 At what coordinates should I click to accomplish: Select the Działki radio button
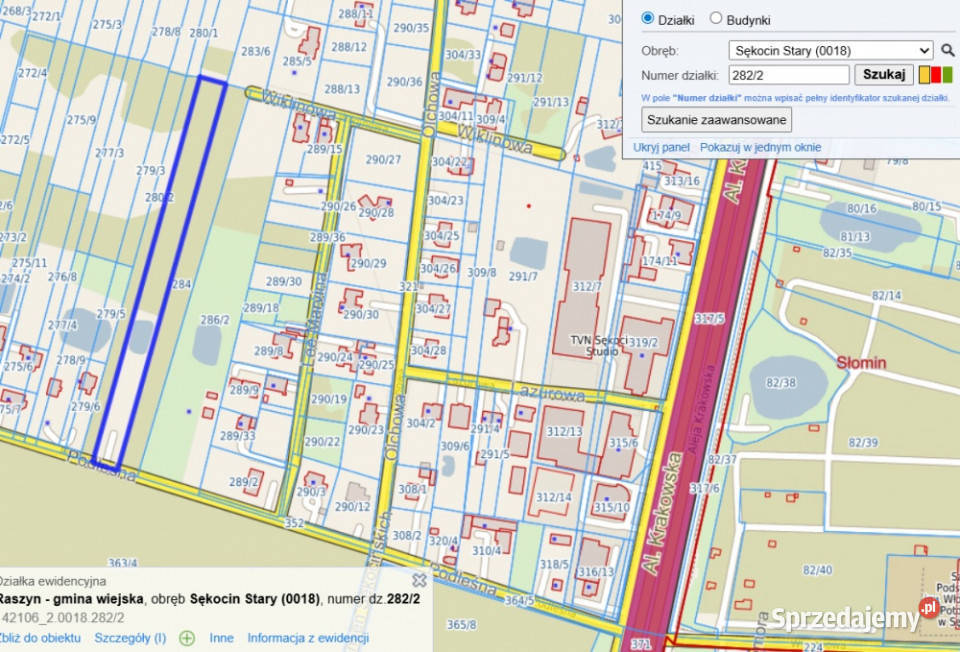pos(648,19)
